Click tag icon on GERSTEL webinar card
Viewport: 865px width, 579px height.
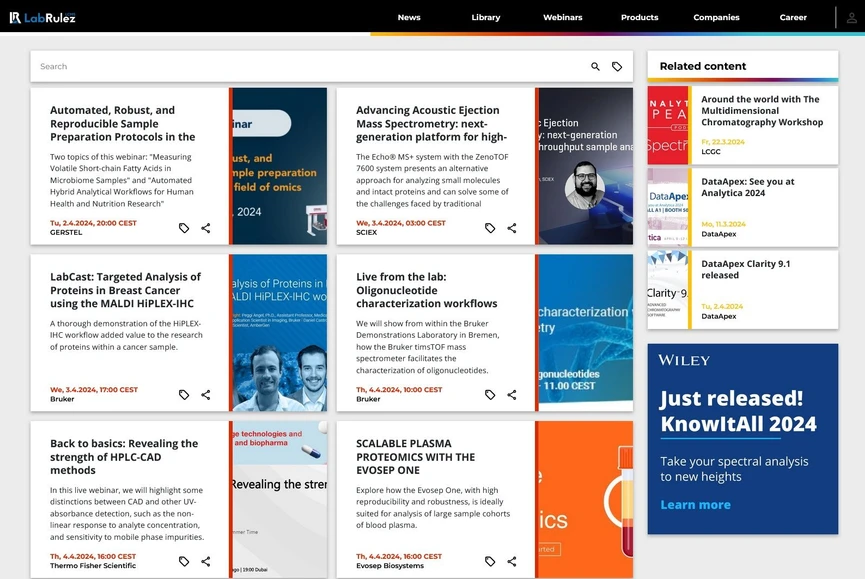(184, 228)
